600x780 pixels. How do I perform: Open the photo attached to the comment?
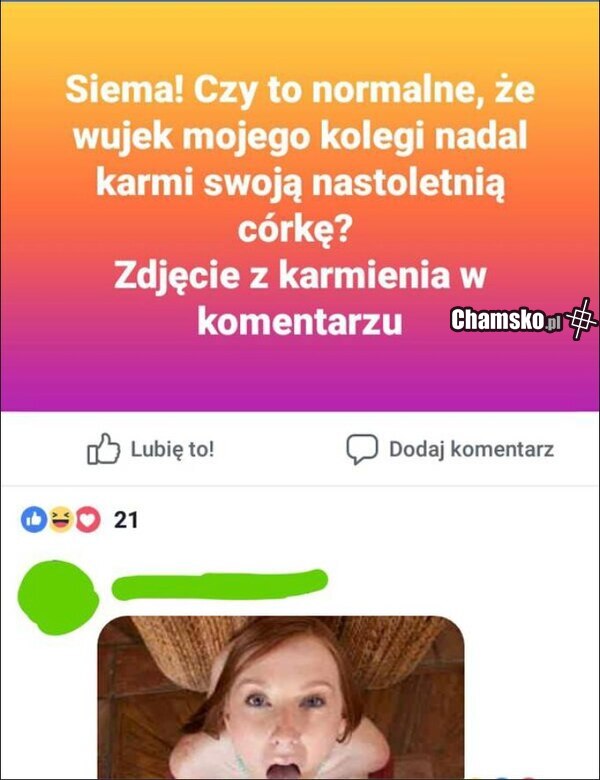pos(281,697)
